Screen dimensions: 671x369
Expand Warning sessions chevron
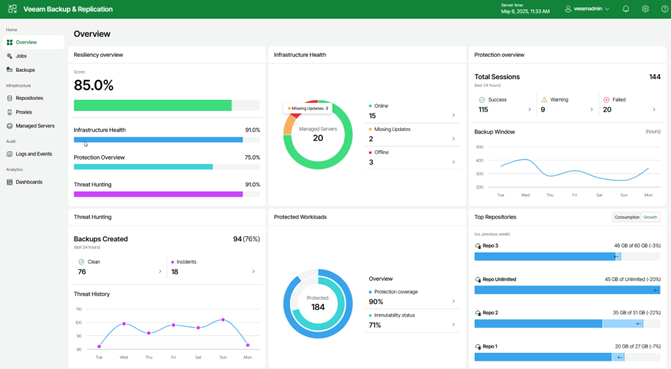point(591,110)
